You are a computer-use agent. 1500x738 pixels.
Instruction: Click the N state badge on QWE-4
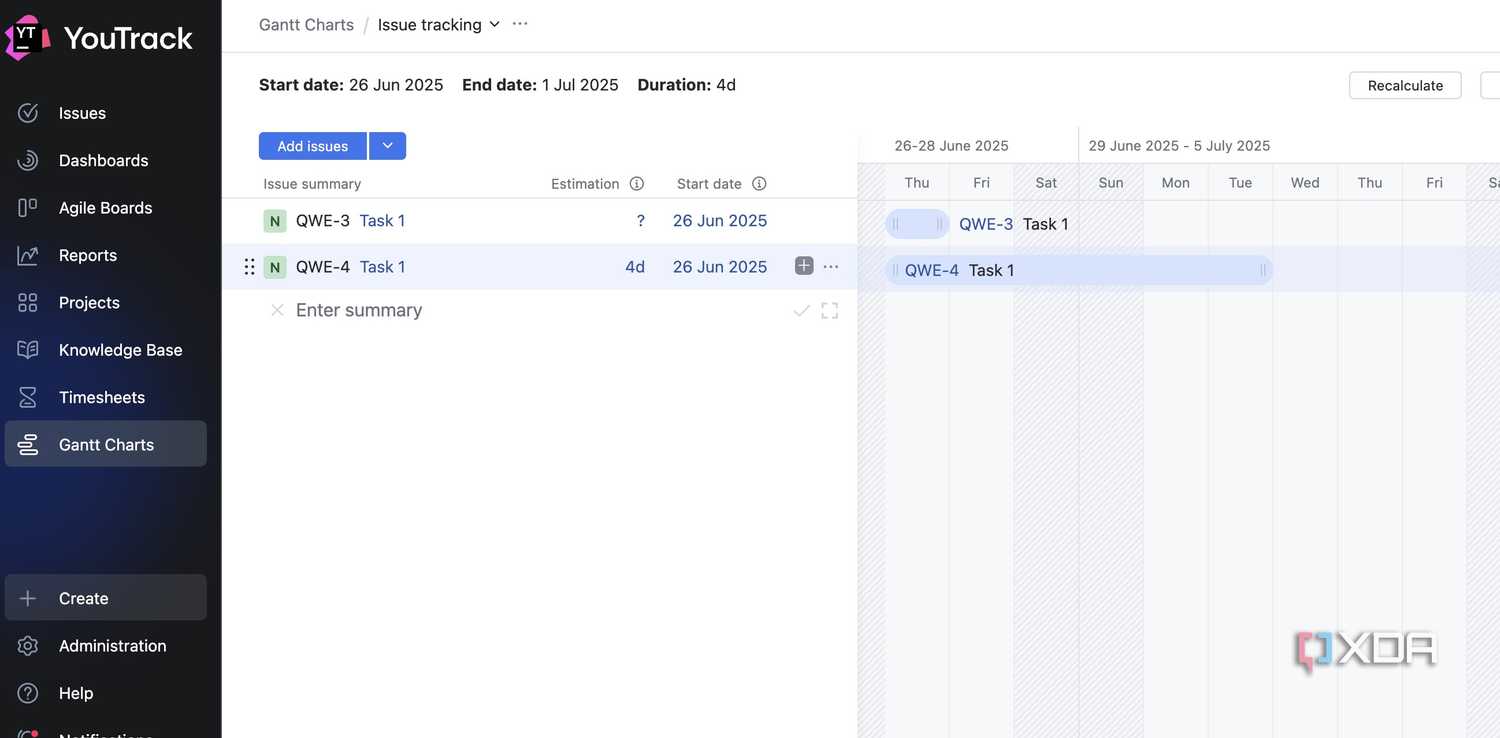(275, 267)
